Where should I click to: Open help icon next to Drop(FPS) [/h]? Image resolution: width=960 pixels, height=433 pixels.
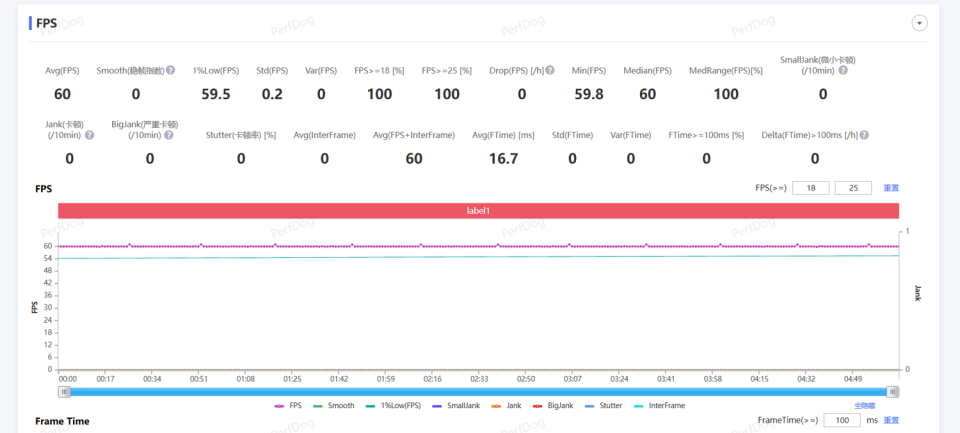tap(550, 70)
